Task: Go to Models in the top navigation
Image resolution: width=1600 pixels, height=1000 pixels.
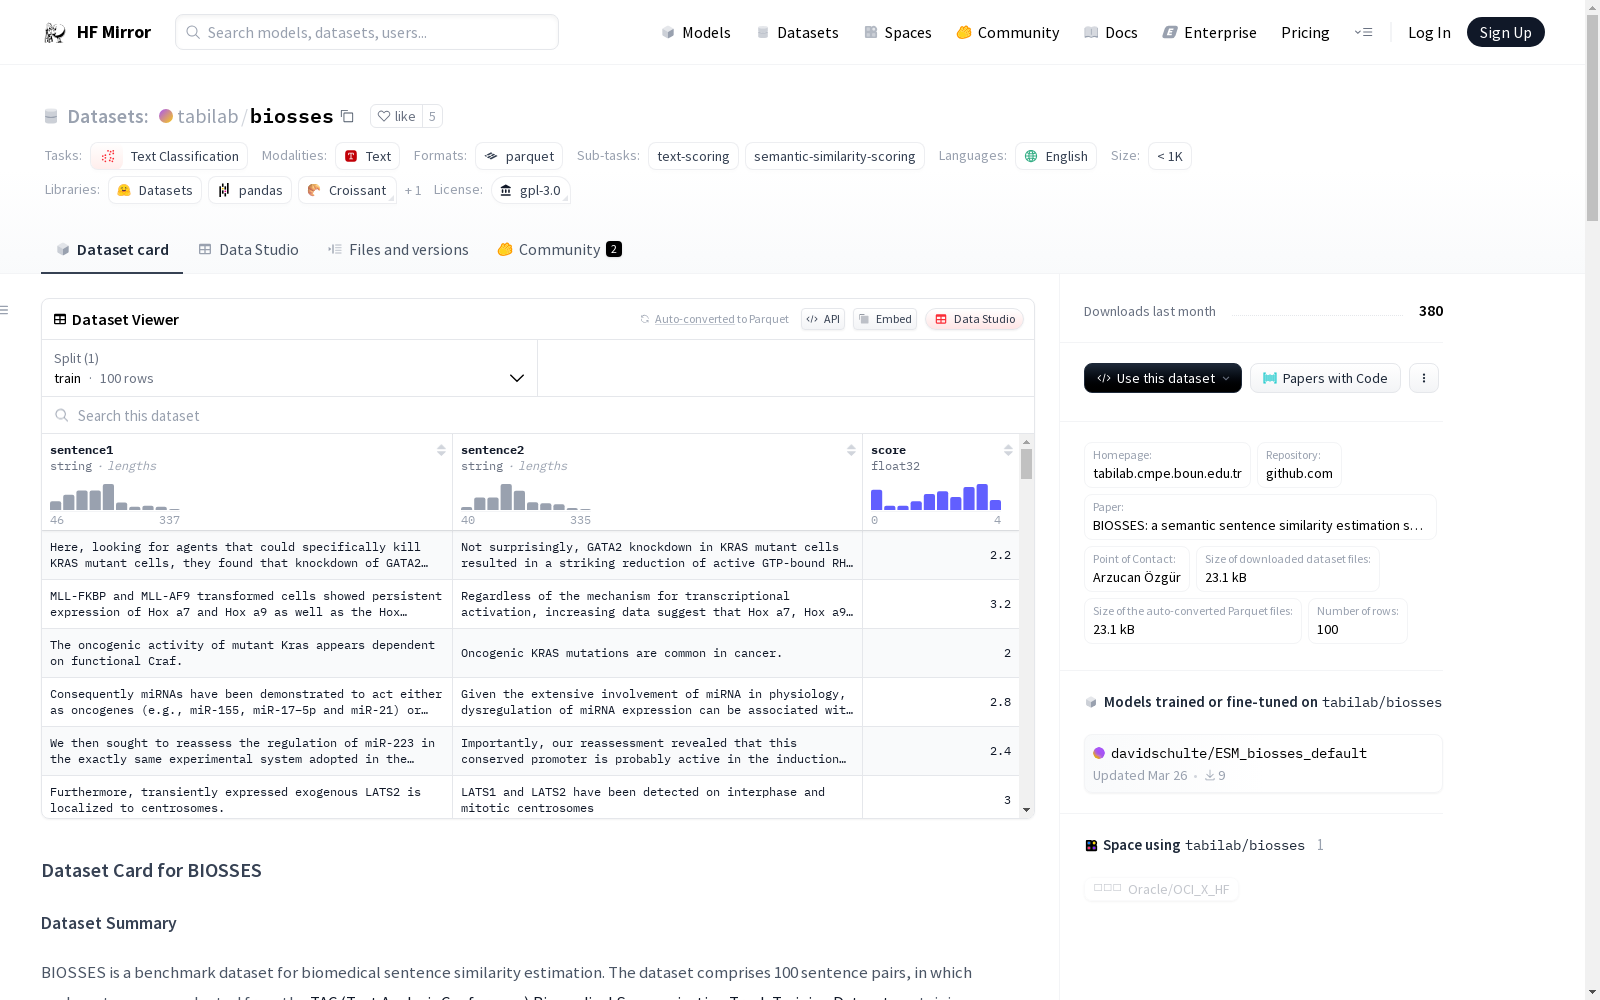Action: click(696, 32)
